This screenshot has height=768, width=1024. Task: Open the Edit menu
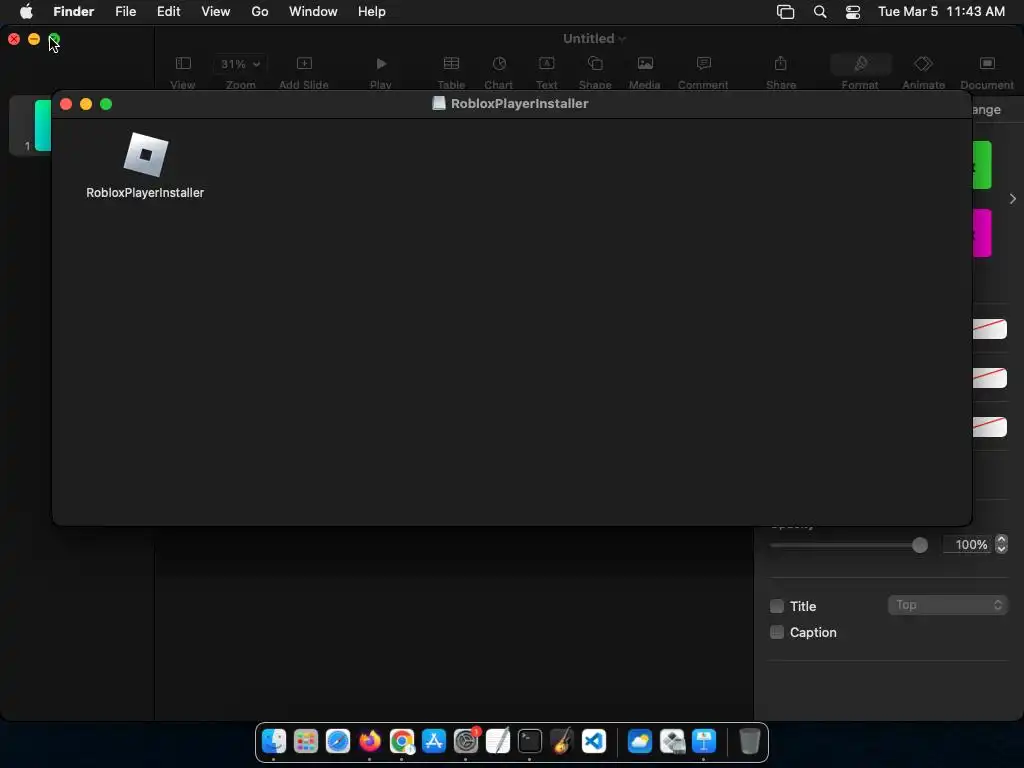click(x=168, y=12)
